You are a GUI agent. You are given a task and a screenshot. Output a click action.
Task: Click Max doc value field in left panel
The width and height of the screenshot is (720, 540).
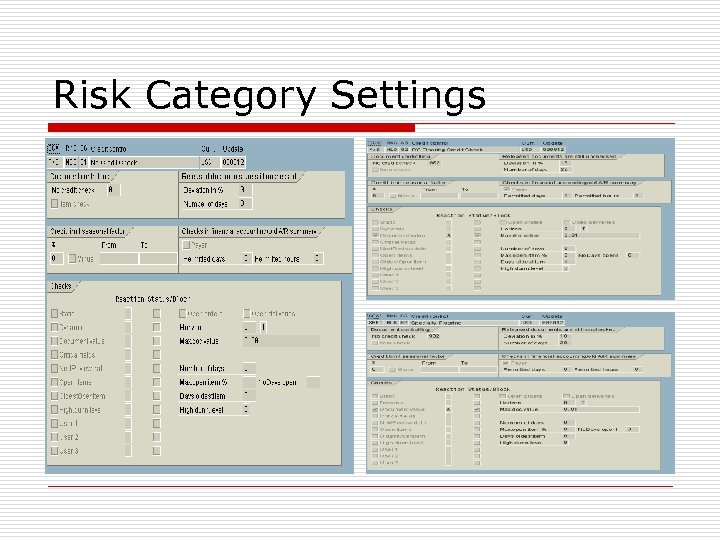coord(281,341)
